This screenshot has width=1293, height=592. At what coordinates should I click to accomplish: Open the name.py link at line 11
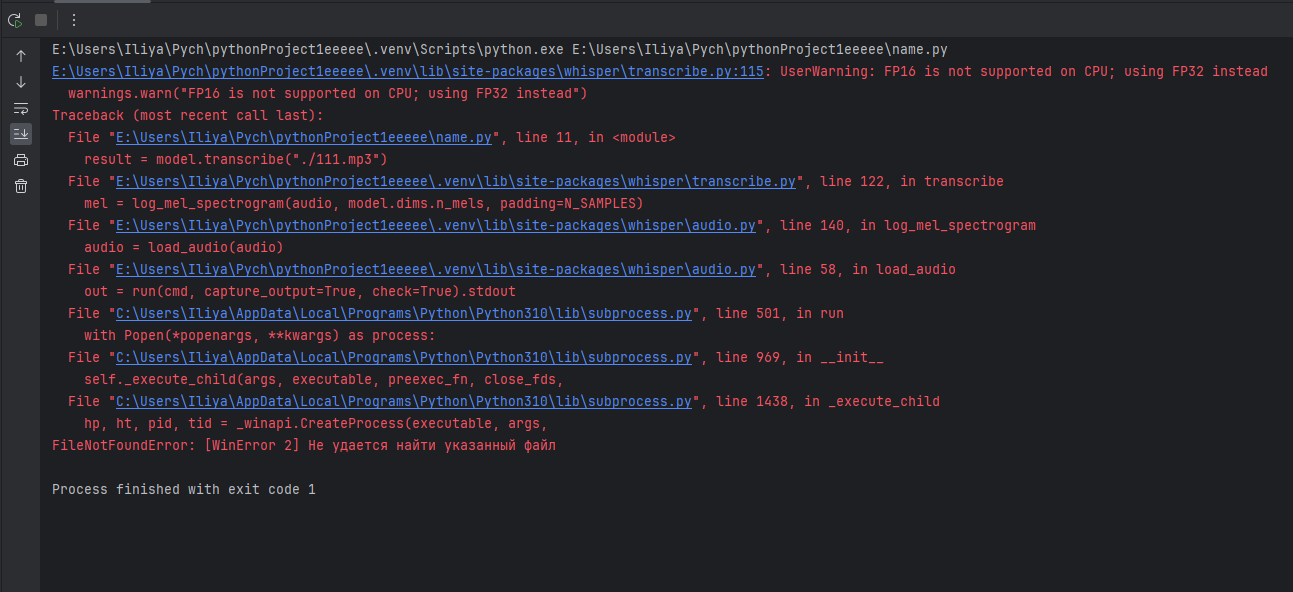click(304, 138)
